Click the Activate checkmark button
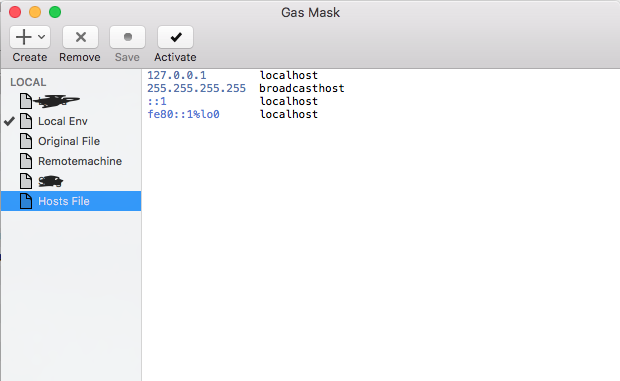620x381 pixels. [x=176, y=37]
